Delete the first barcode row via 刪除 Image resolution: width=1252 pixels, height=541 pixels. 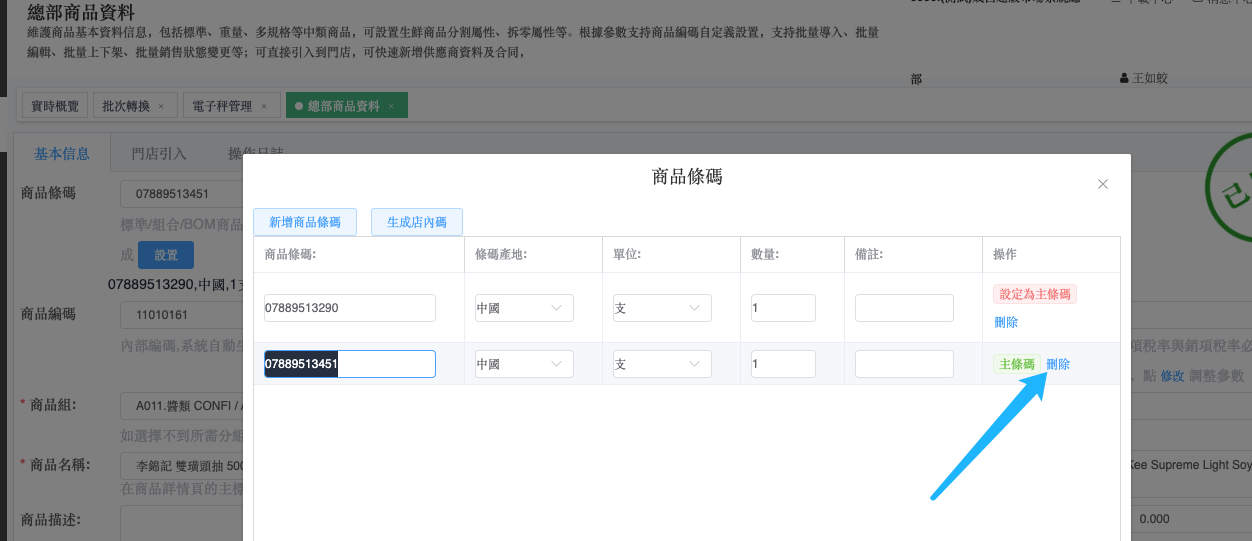pyautogui.click(x=1006, y=322)
